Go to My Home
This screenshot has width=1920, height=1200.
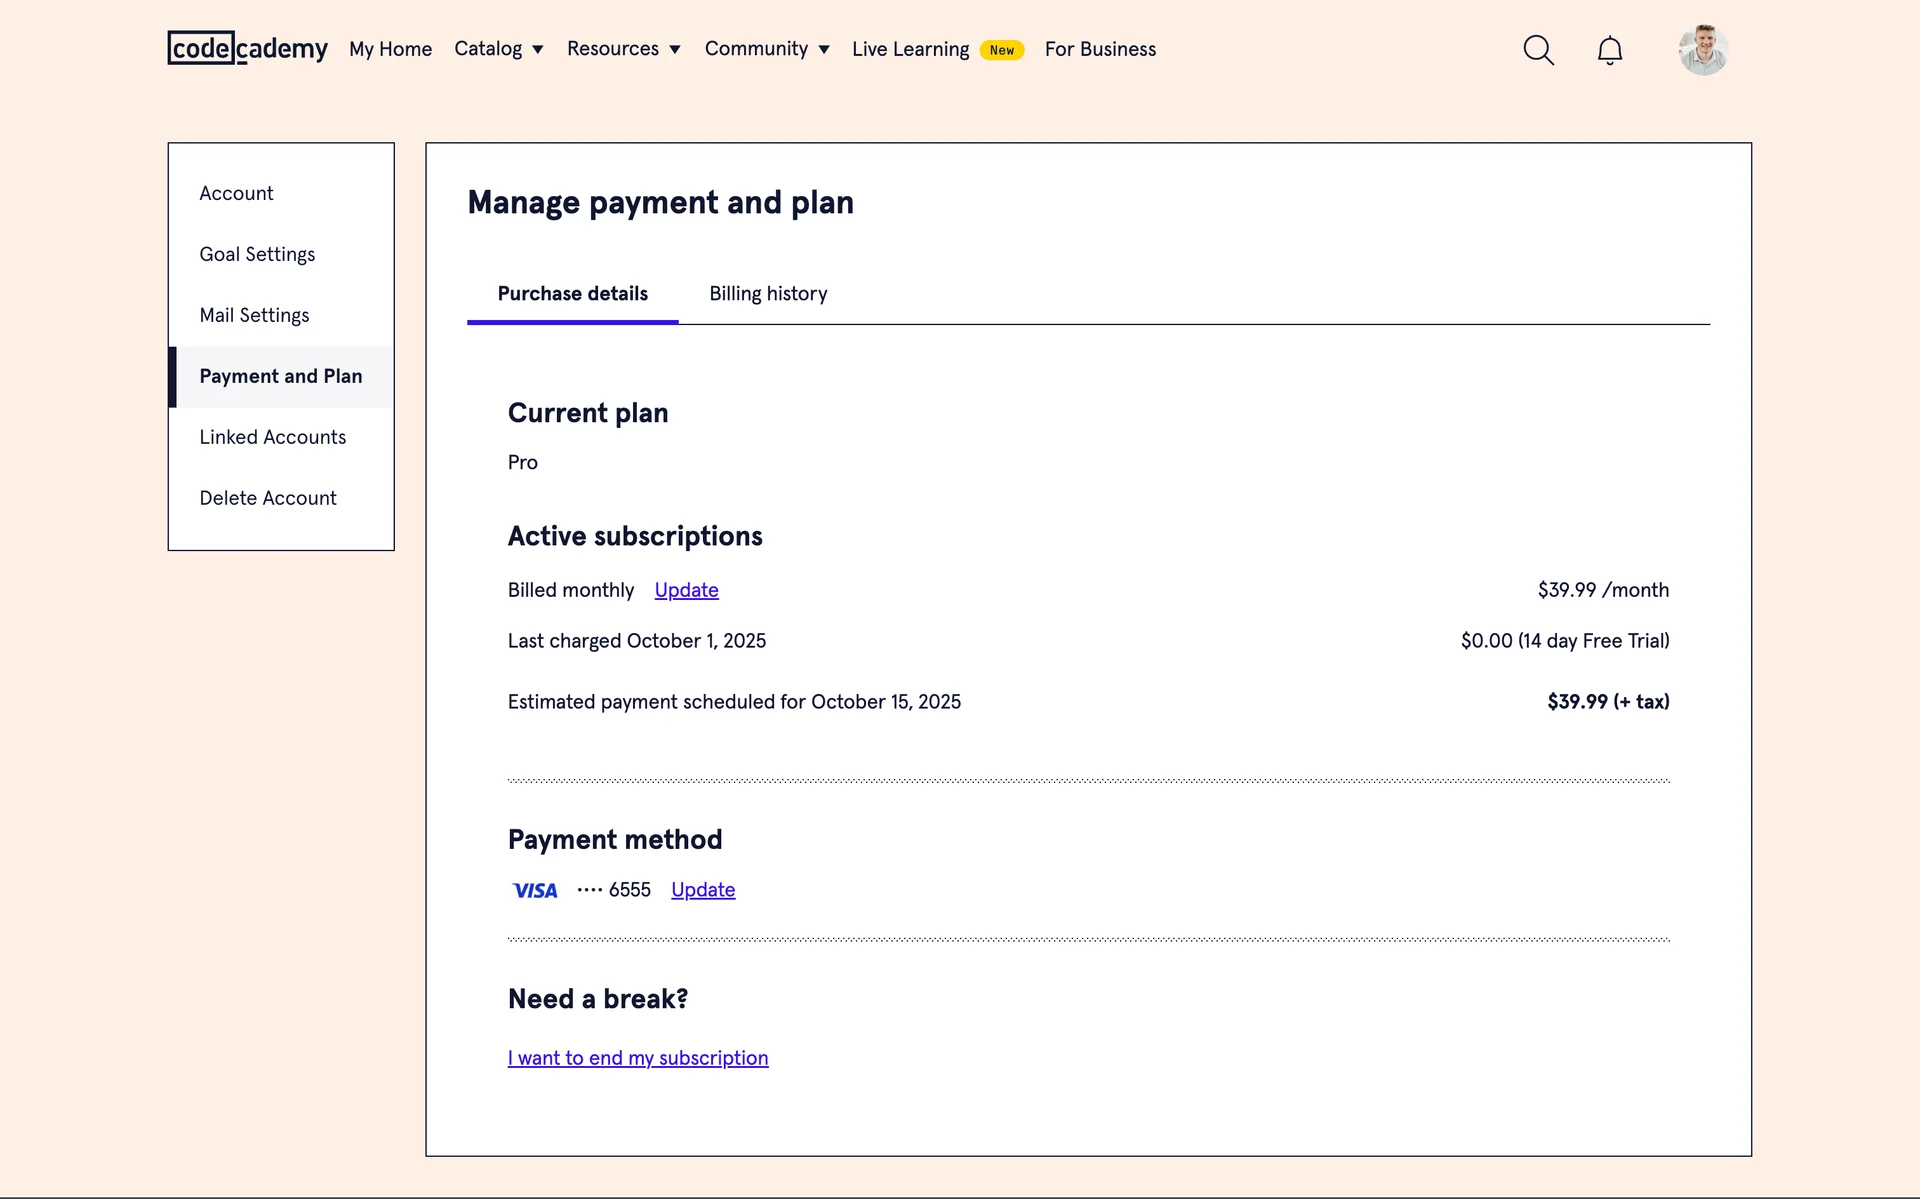(x=390, y=49)
